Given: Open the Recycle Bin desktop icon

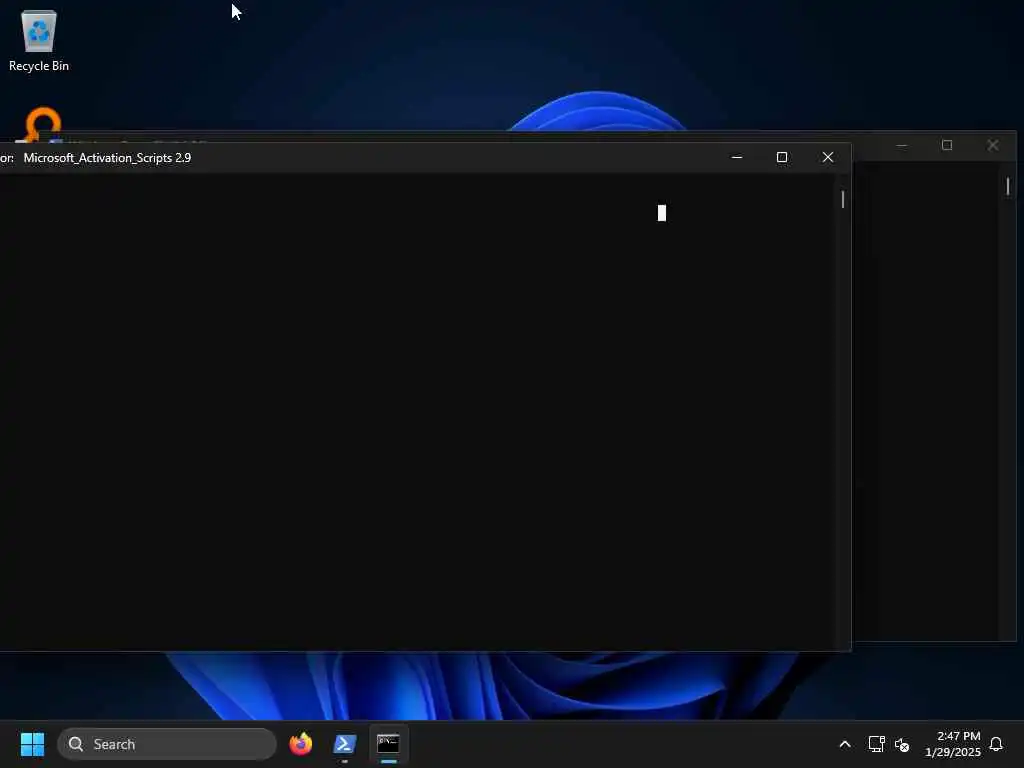Looking at the screenshot, I should (39, 40).
